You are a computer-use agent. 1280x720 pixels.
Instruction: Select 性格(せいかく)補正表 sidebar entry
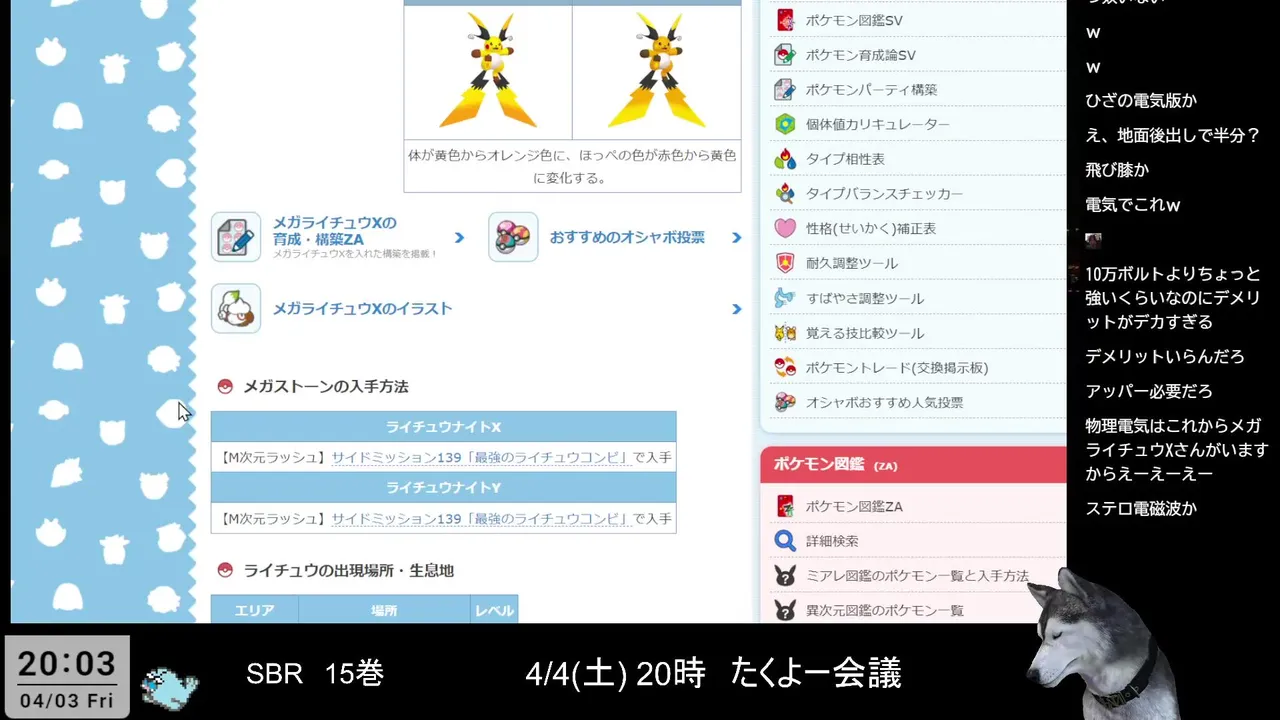(x=871, y=228)
